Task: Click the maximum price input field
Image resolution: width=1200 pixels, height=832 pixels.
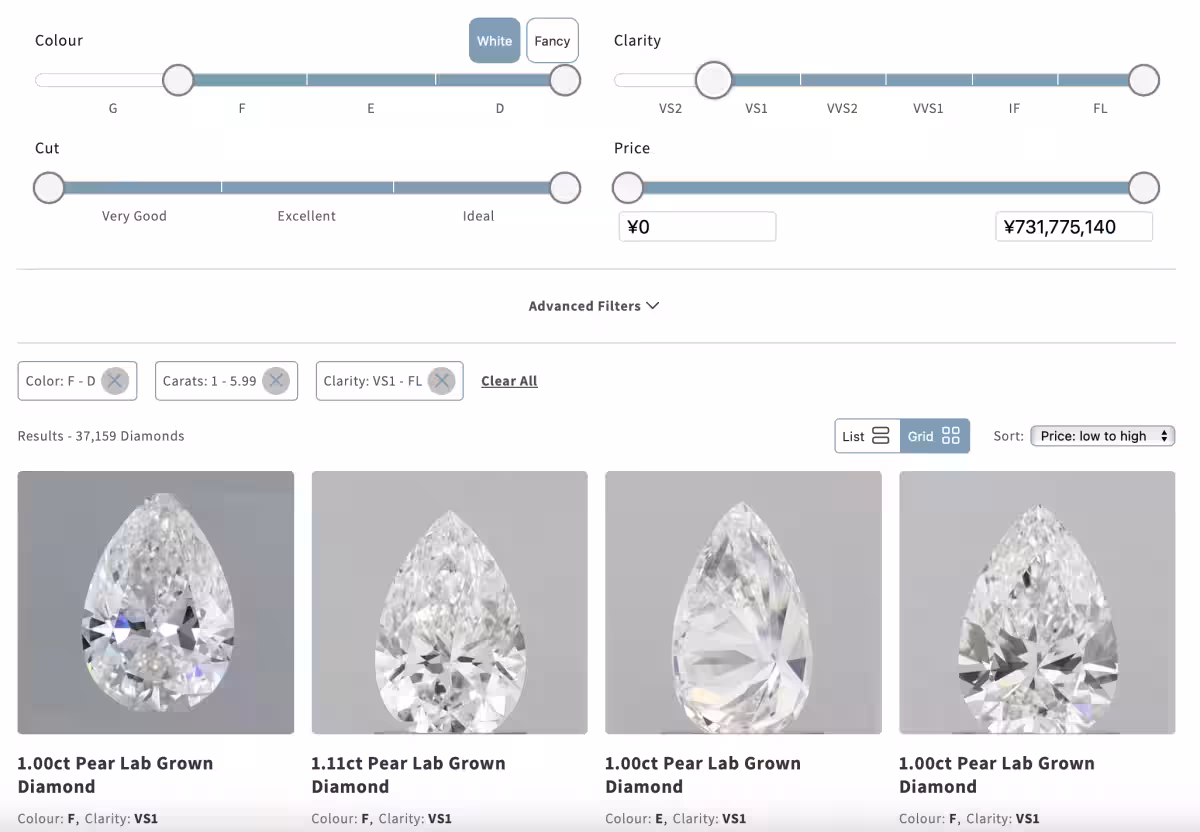Action: [1073, 227]
